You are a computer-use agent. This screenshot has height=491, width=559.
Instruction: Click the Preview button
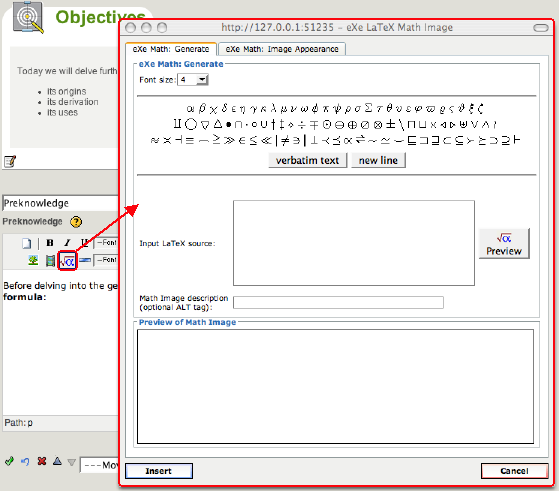[x=504, y=244]
